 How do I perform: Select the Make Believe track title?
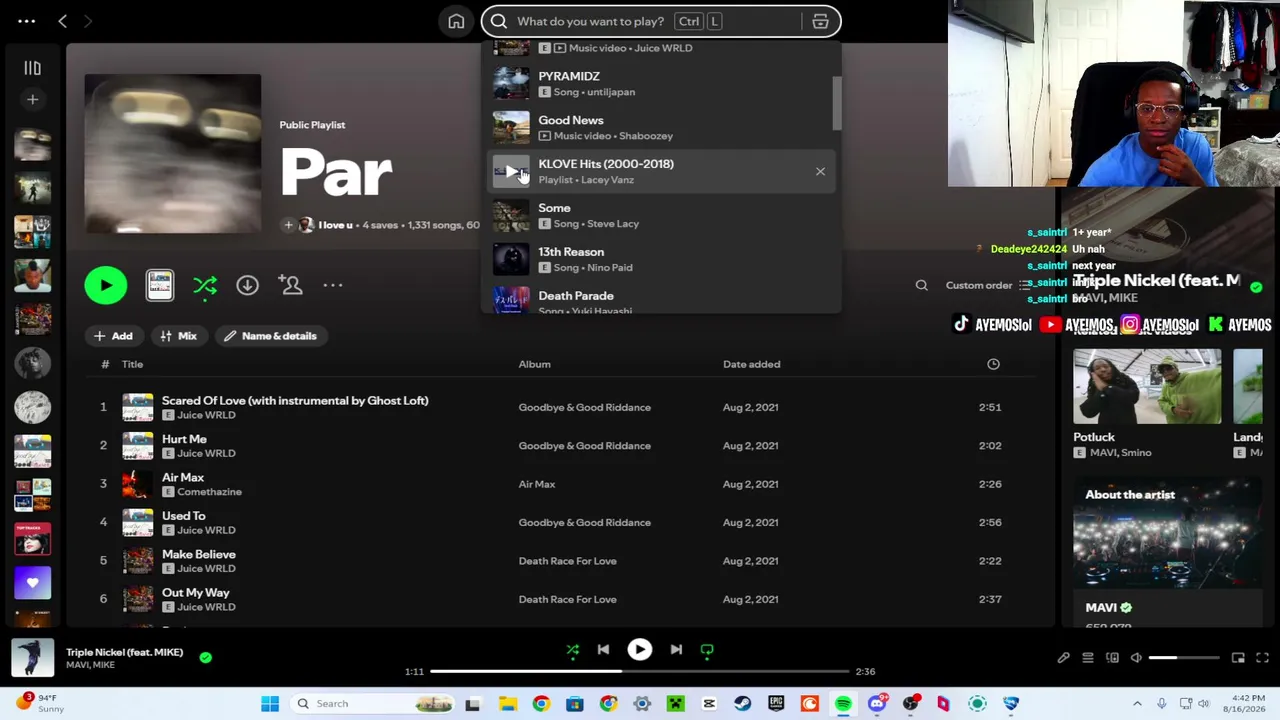pyautogui.click(x=199, y=554)
